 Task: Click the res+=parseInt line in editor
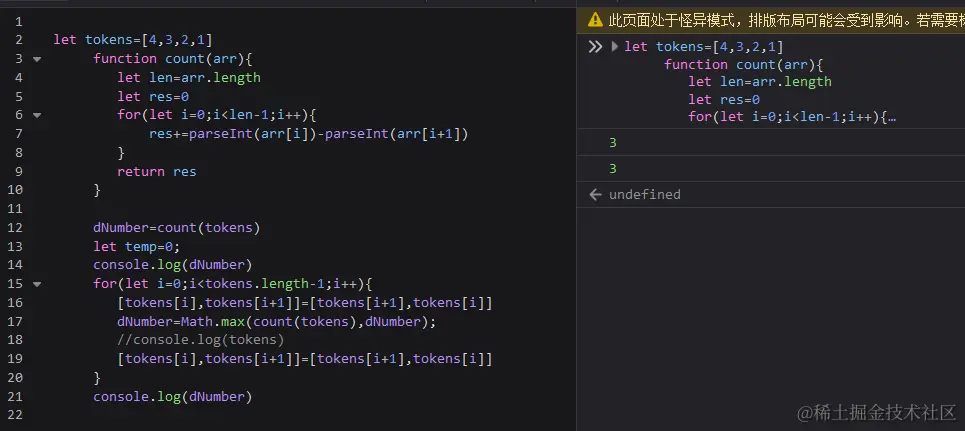point(308,134)
